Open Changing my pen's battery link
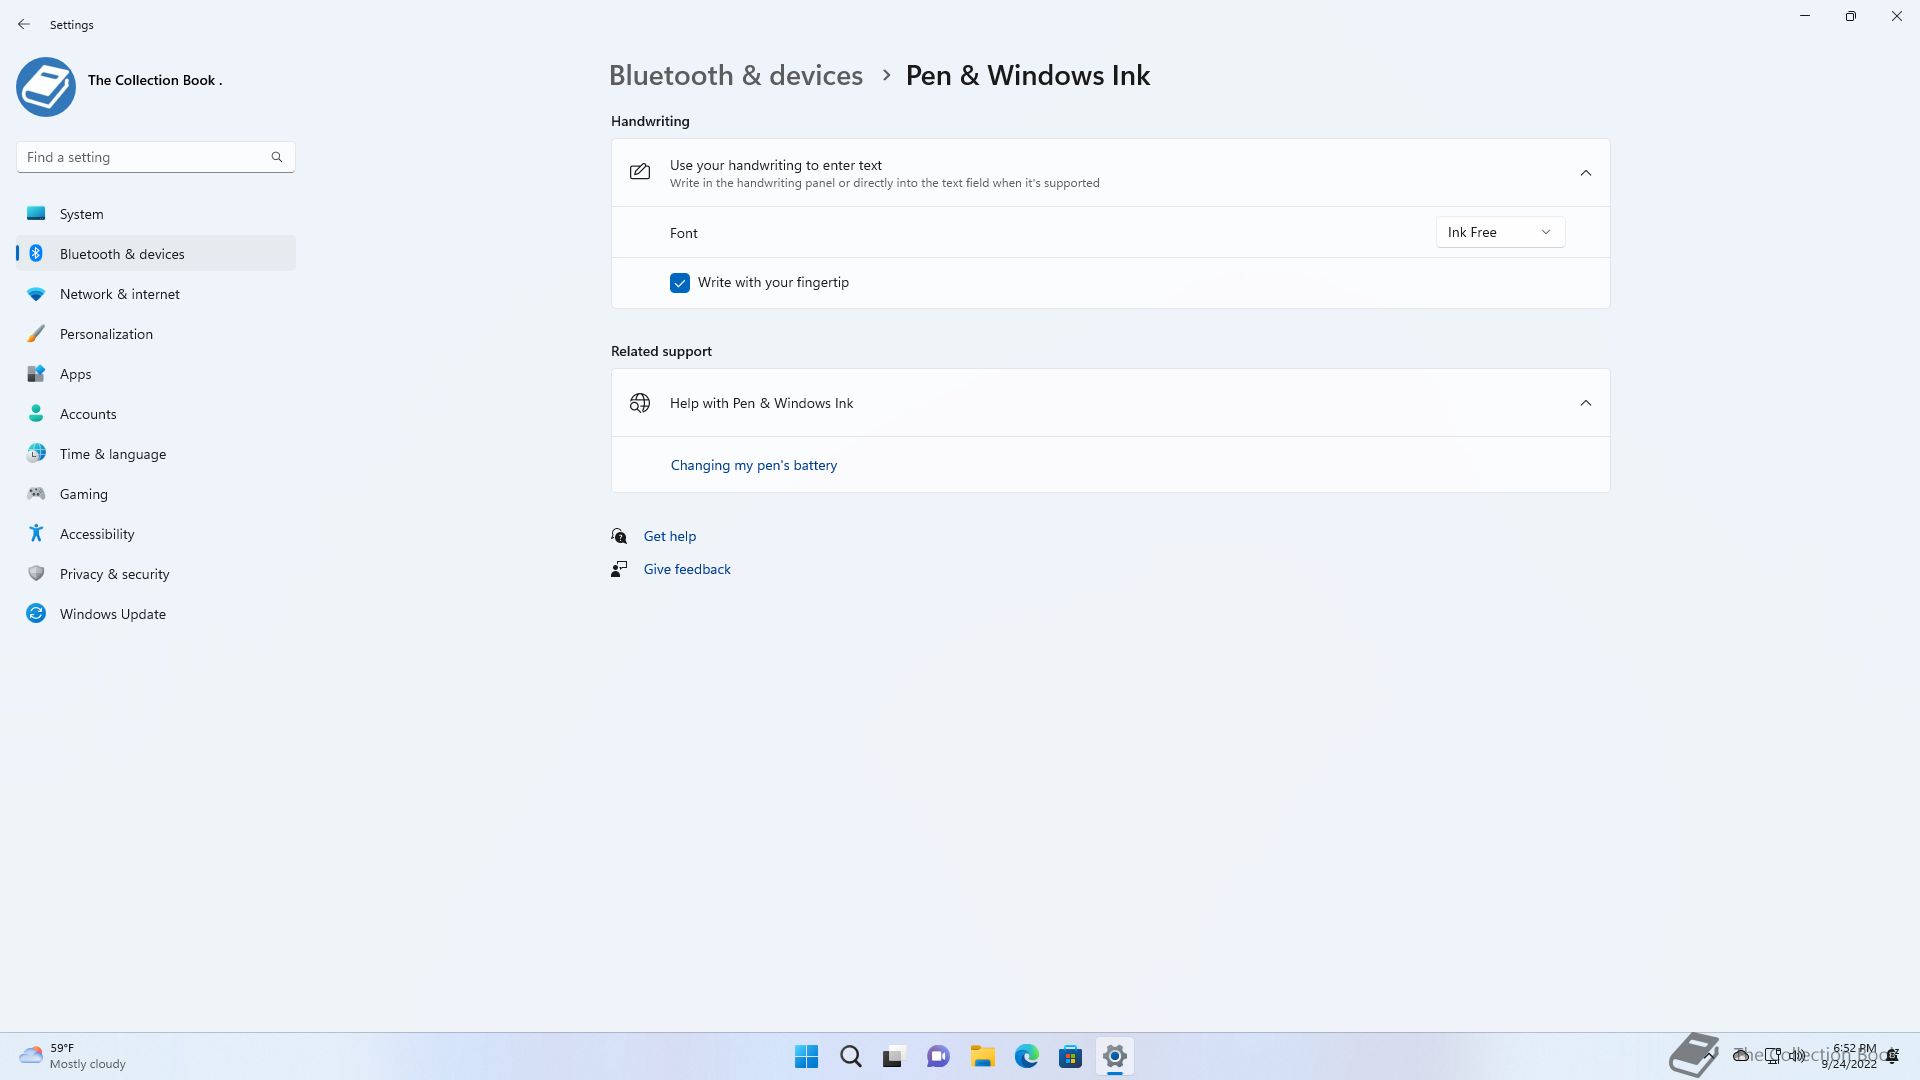The height and width of the screenshot is (1080, 1920). [754, 465]
